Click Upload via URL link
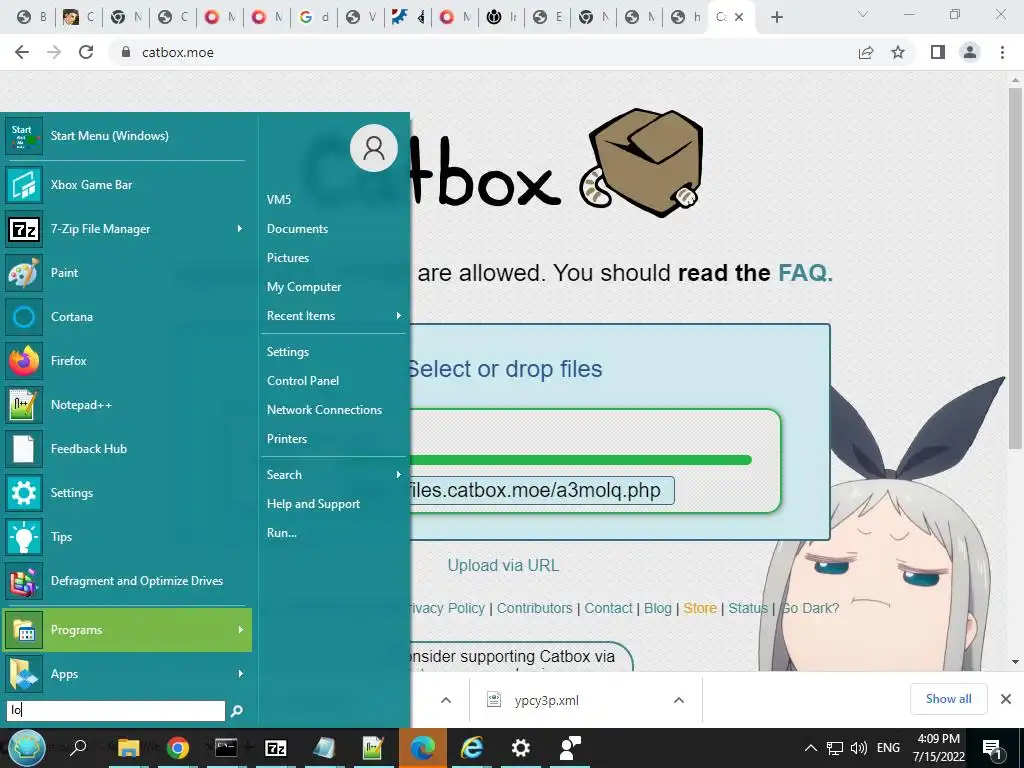Screen dimensions: 1024x768 (x=503, y=566)
